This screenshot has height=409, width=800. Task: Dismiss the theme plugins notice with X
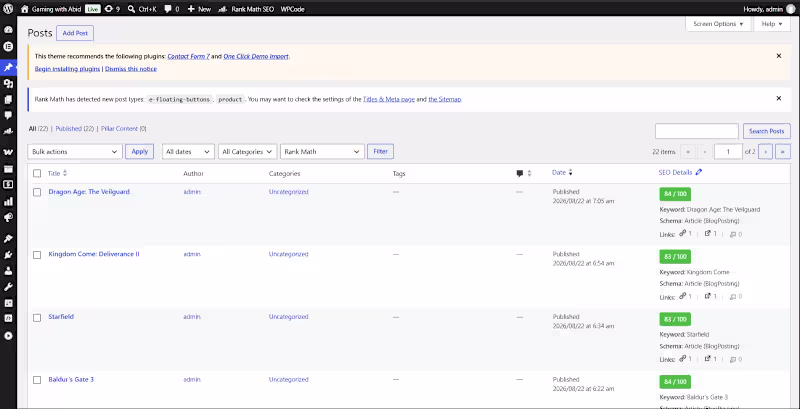pos(779,56)
